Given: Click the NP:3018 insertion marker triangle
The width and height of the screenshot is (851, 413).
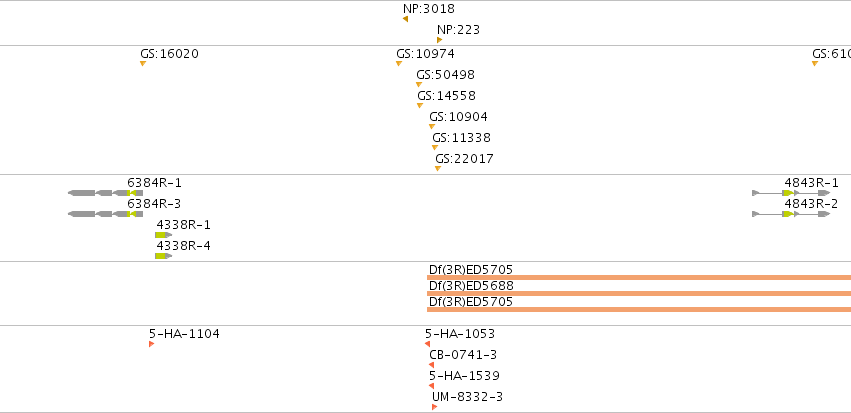Looking at the screenshot, I should click(x=405, y=19).
